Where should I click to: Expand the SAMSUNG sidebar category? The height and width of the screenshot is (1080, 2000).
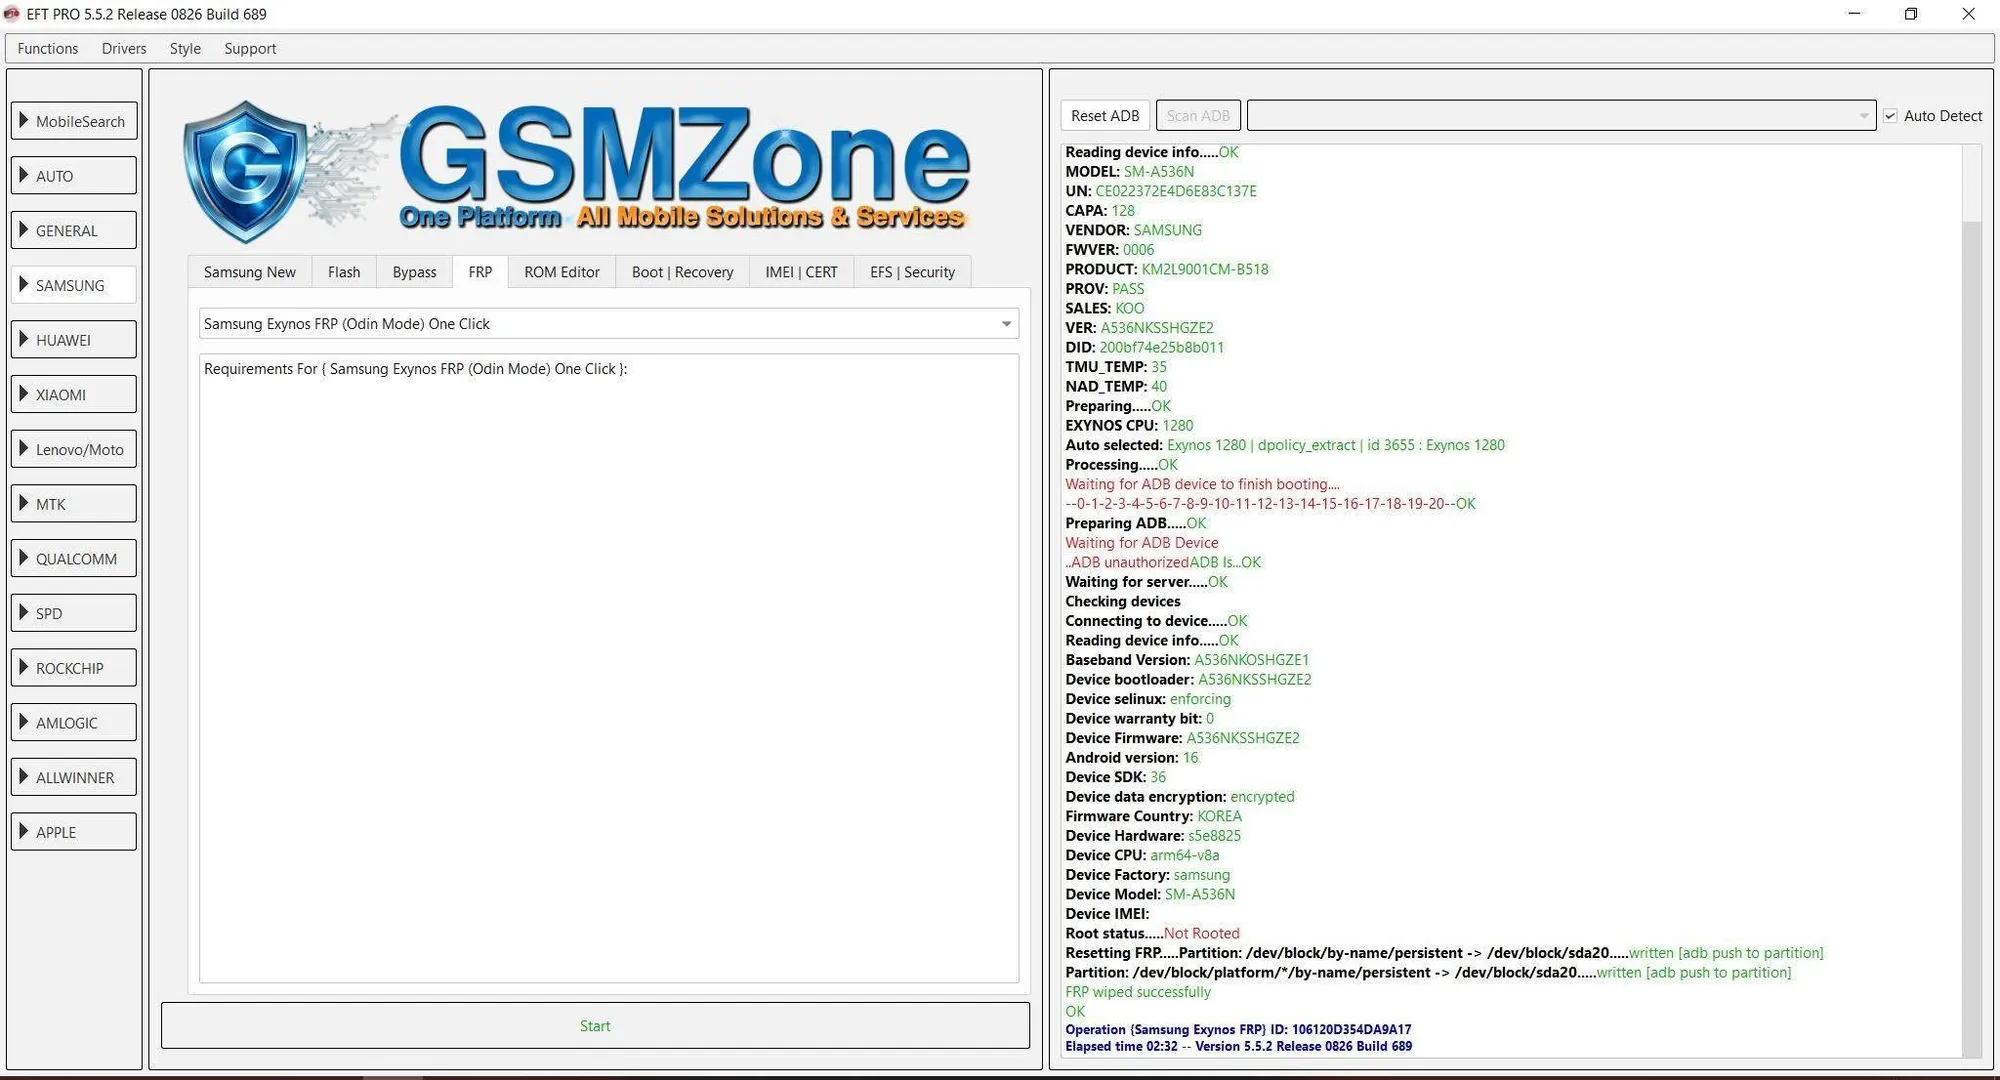pyautogui.click(x=74, y=285)
